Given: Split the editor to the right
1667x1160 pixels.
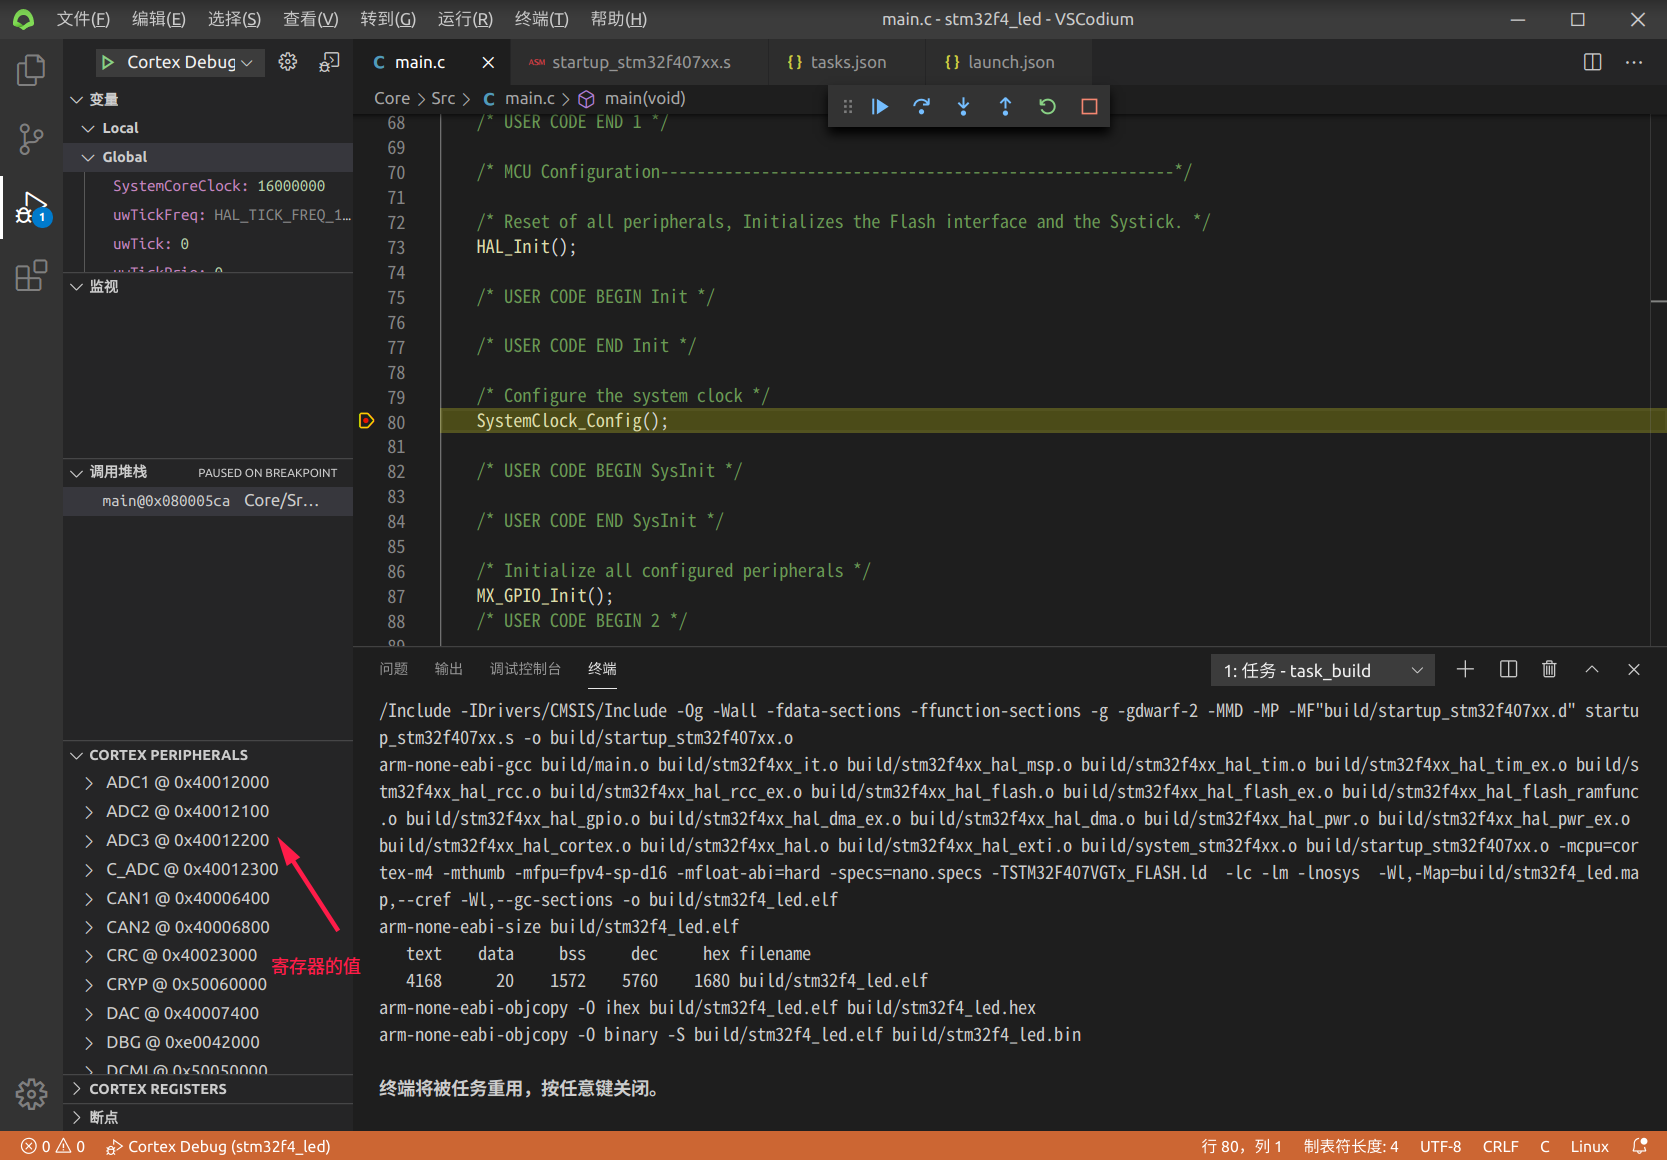Looking at the screenshot, I should click(x=1592, y=62).
